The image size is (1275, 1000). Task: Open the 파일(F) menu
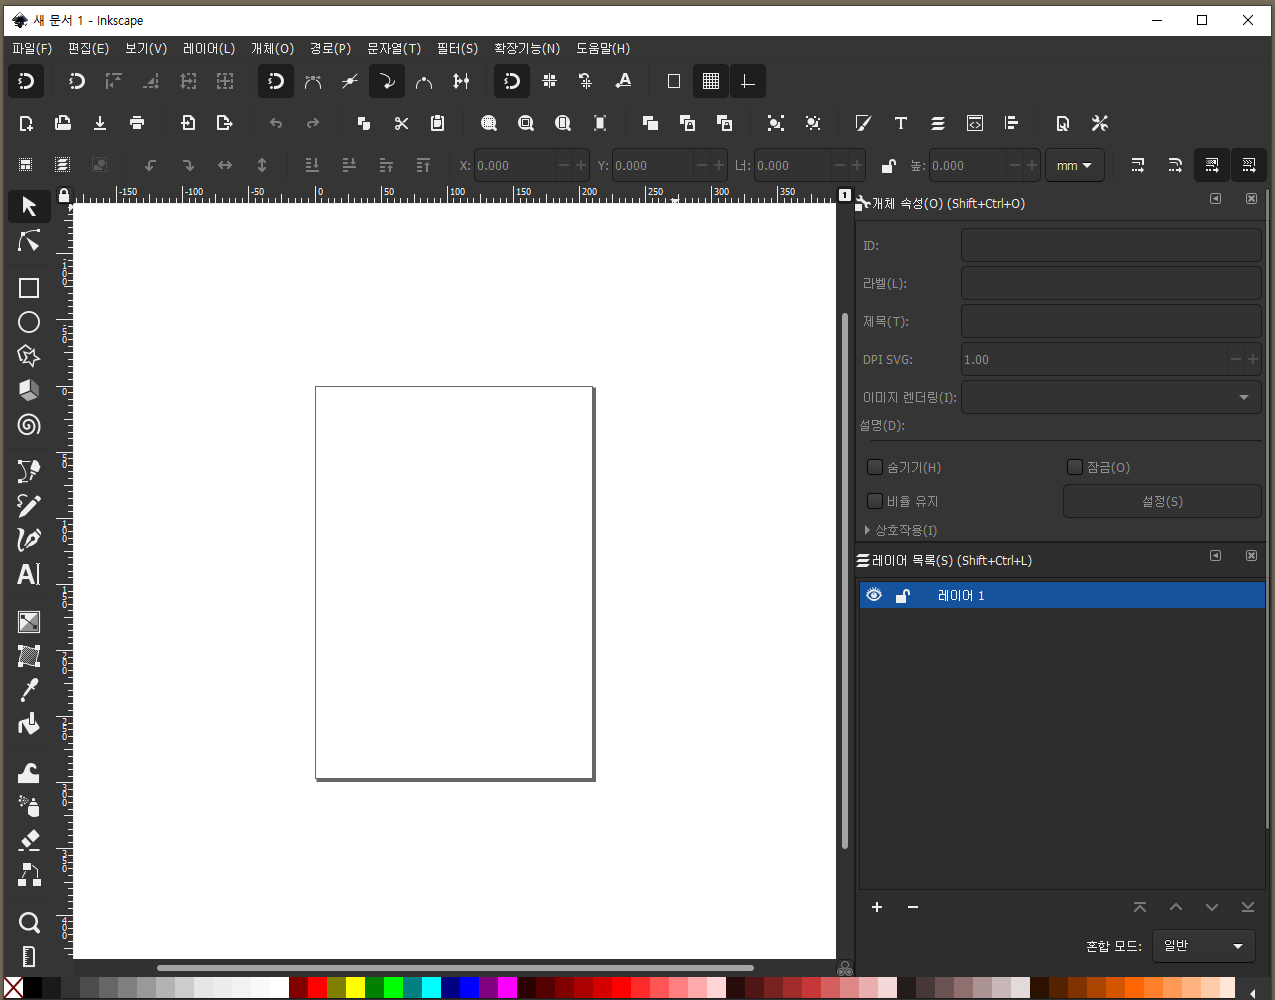point(32,48)
